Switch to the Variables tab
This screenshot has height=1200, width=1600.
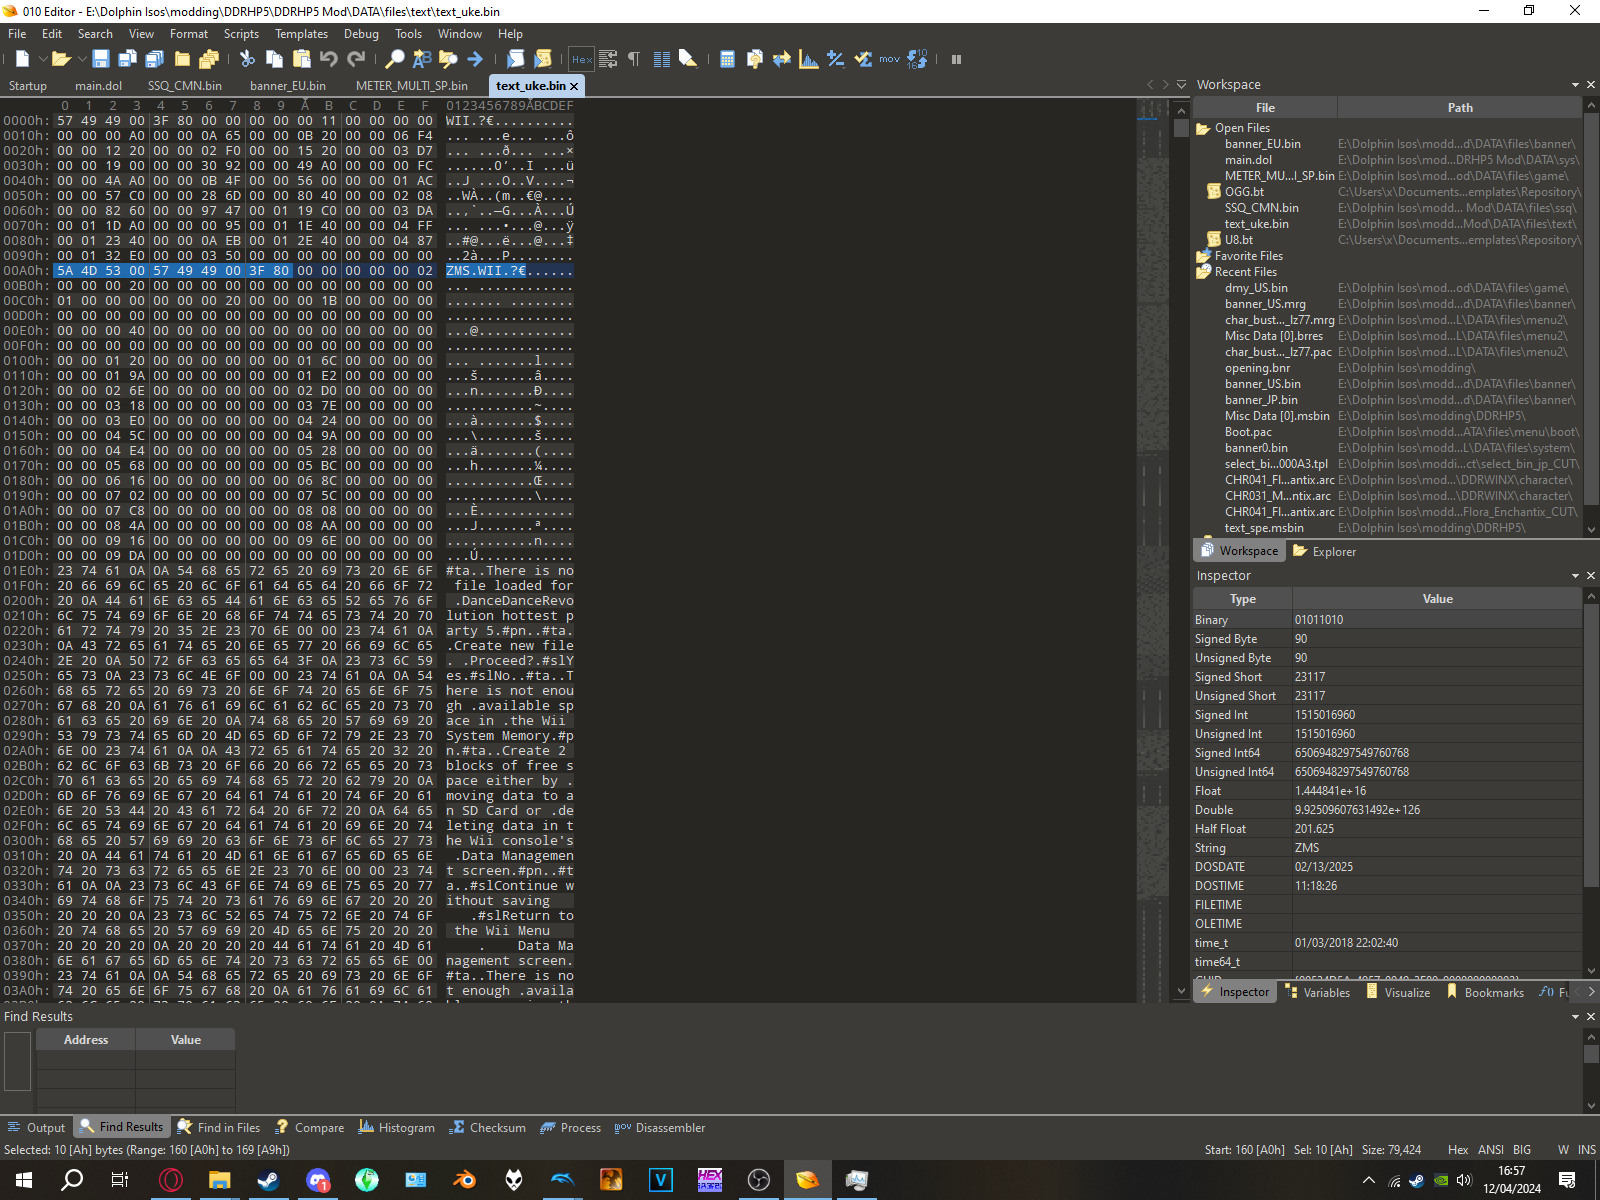click(x=1317, y=993)
